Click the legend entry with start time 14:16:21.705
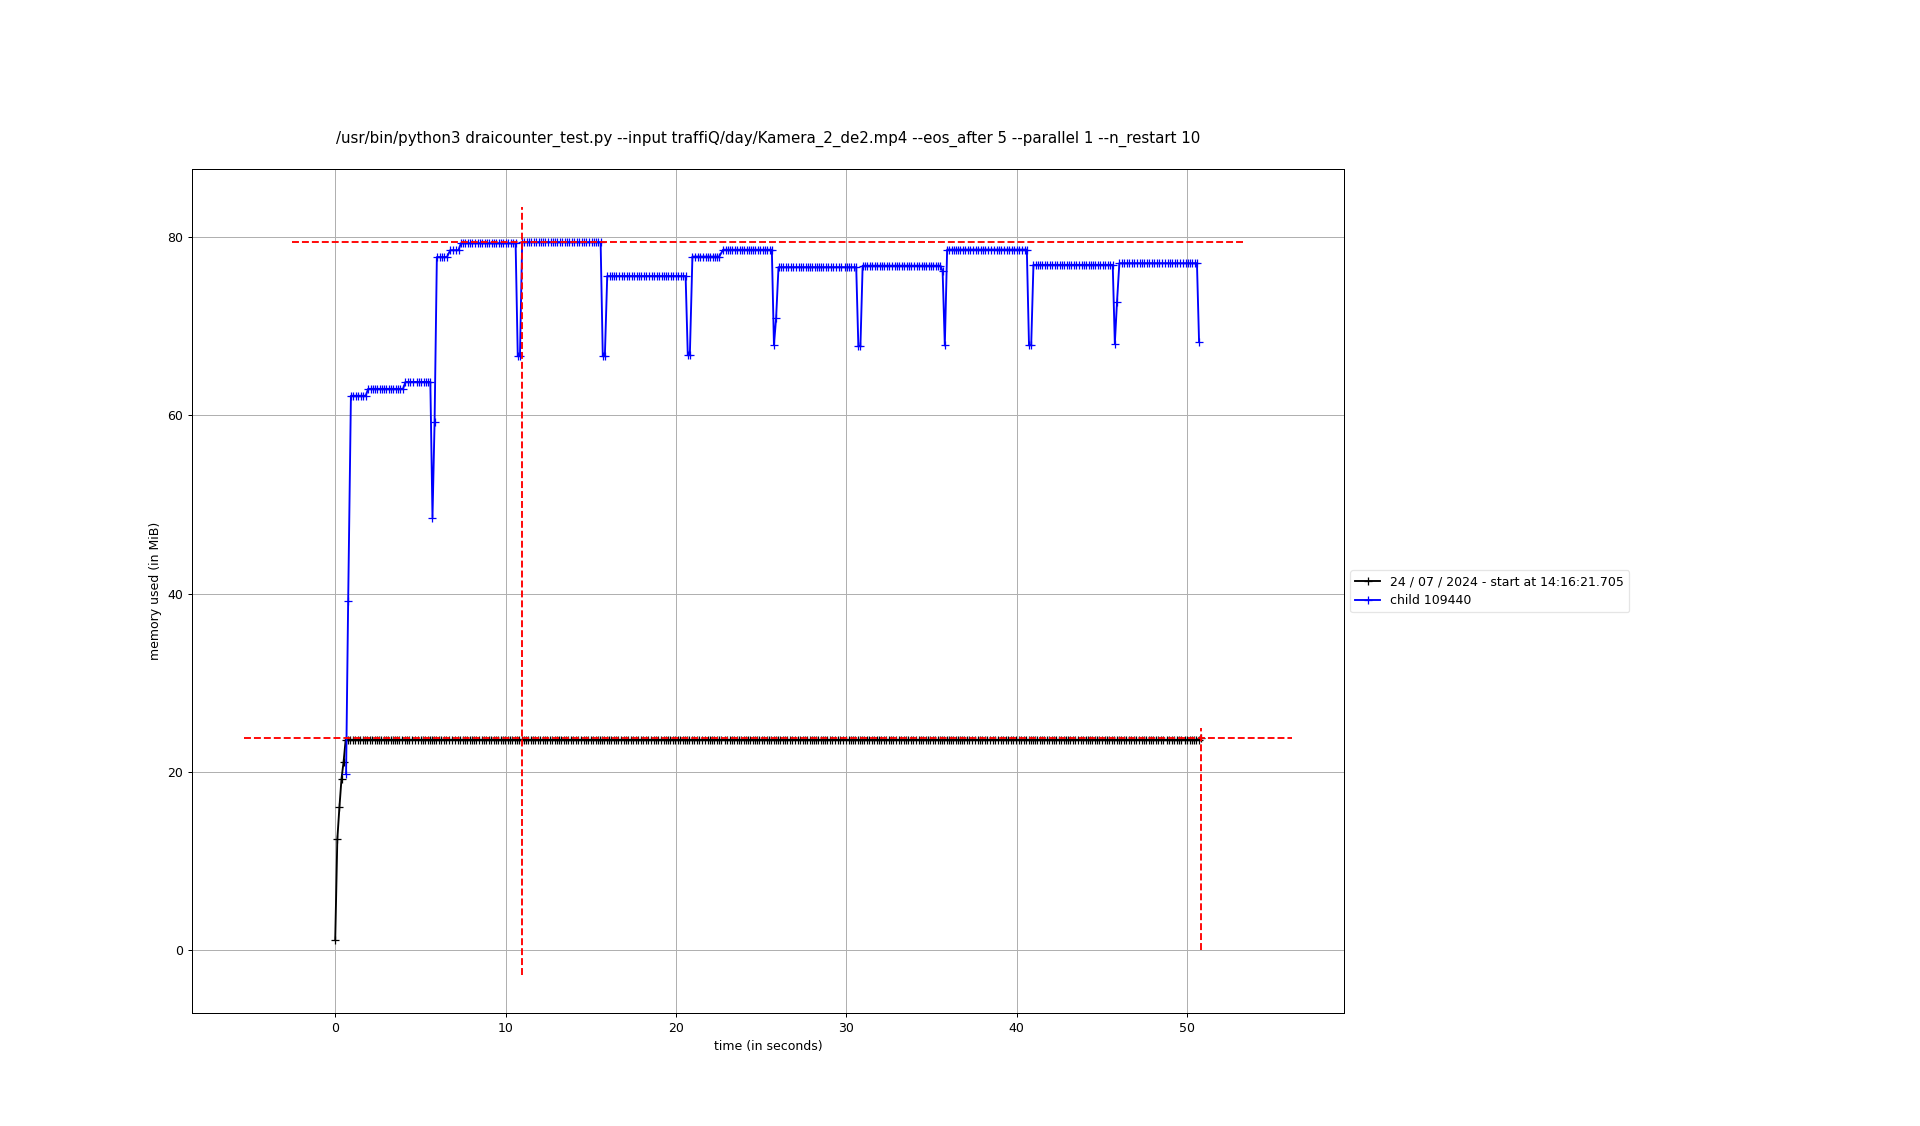The image size is (1920, 1126). point(1506,582)
